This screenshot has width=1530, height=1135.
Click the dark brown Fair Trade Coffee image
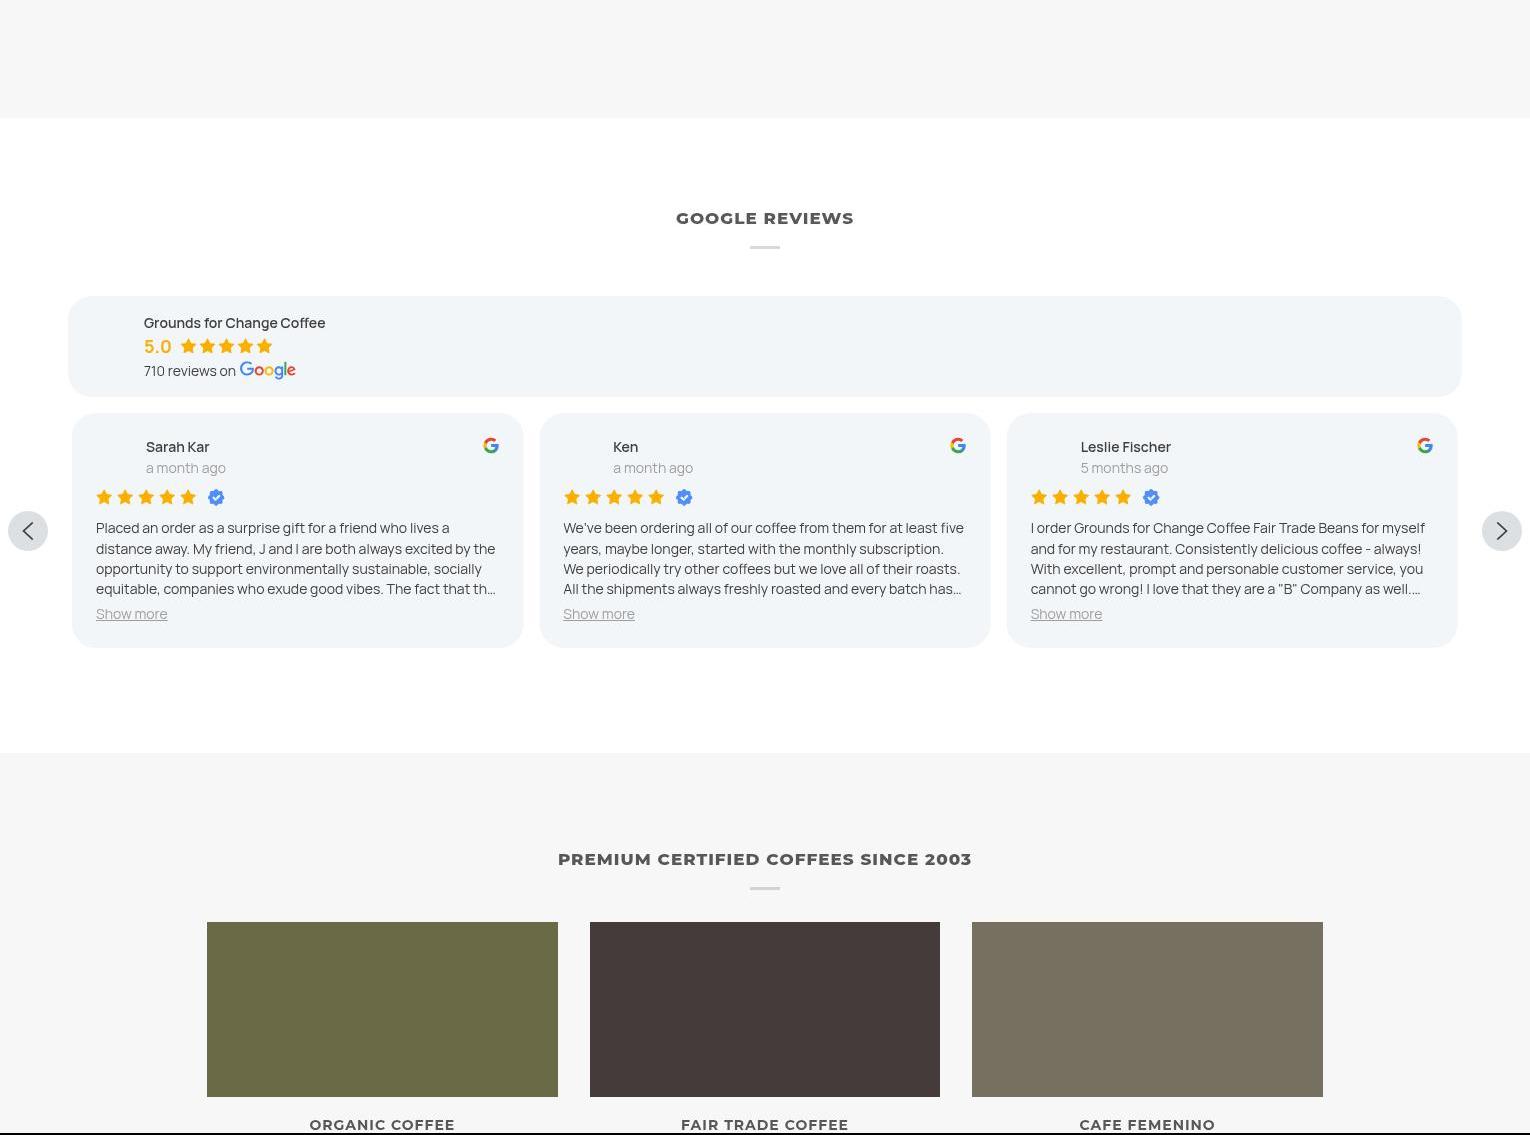click(x=764, y=1009)
